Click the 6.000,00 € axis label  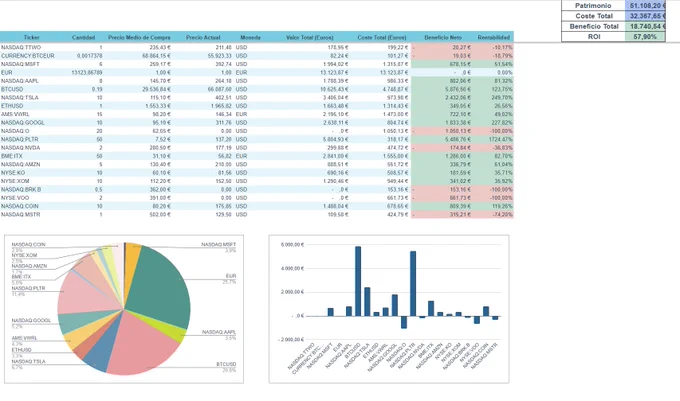point(292,245)
